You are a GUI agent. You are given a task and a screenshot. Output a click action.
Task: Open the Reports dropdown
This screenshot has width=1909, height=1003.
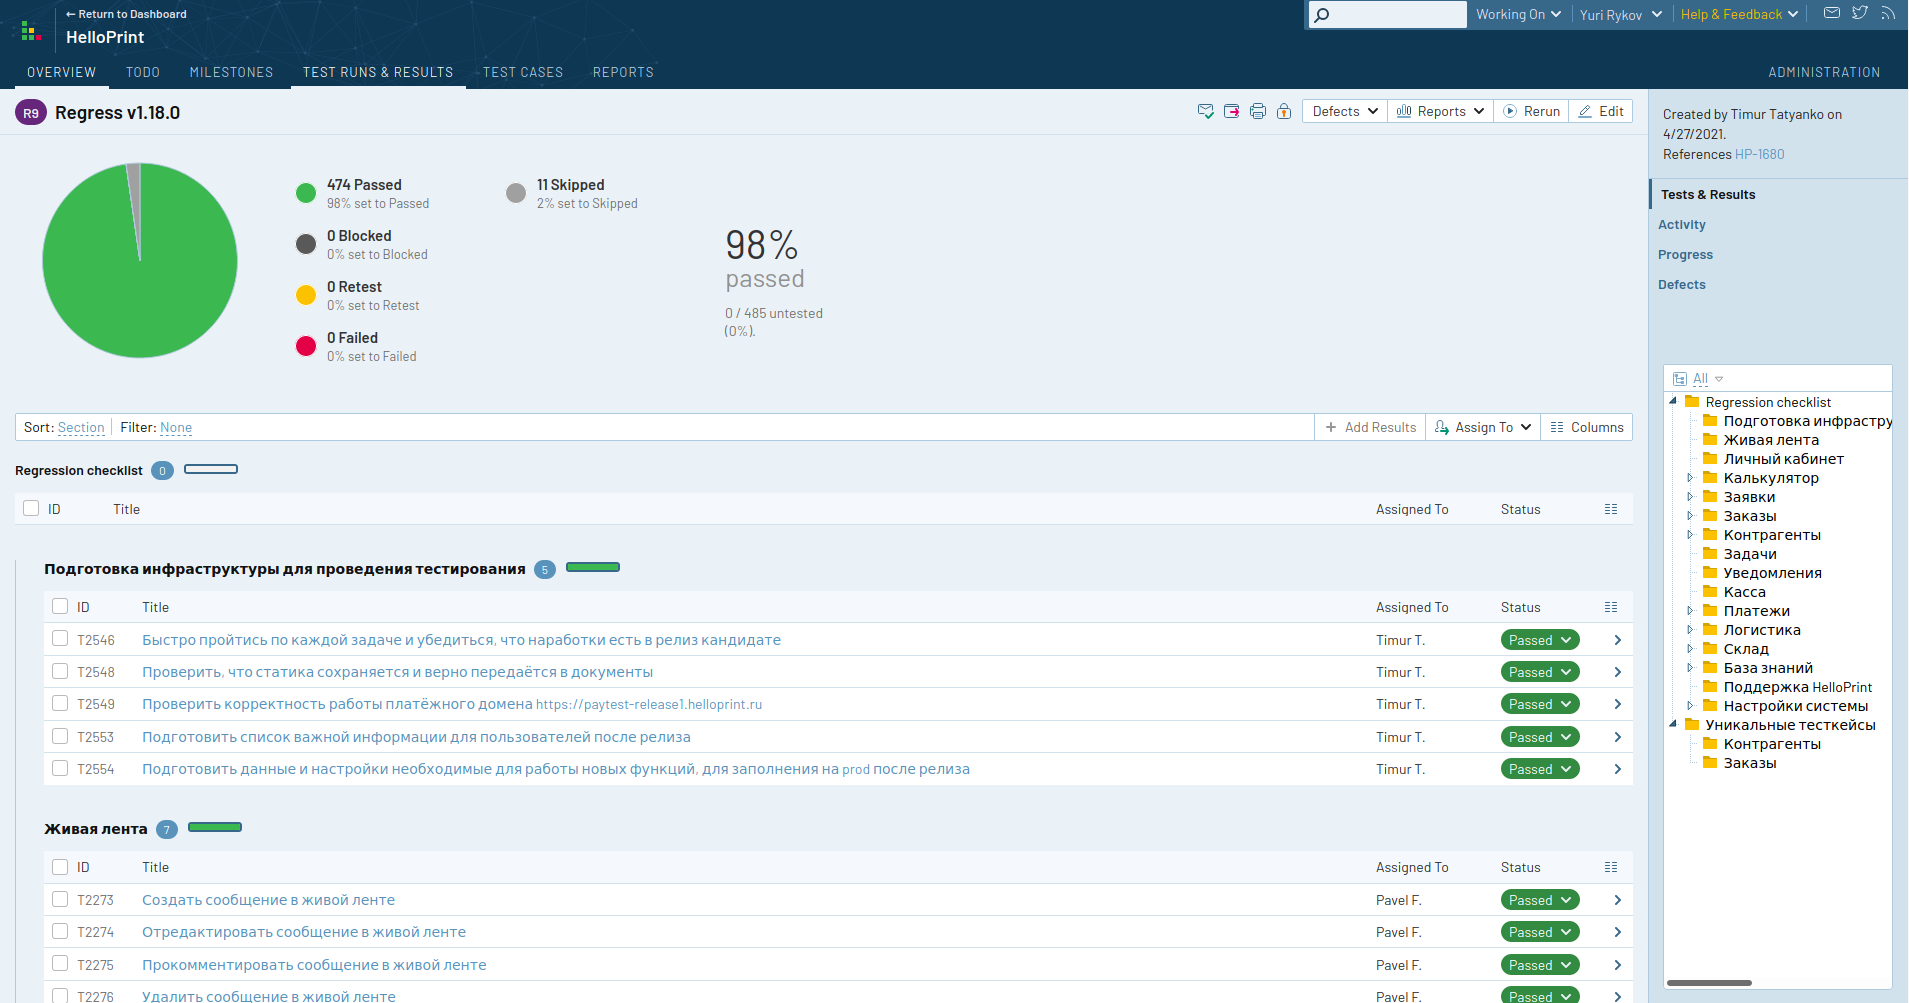(x=1440, y=111)
